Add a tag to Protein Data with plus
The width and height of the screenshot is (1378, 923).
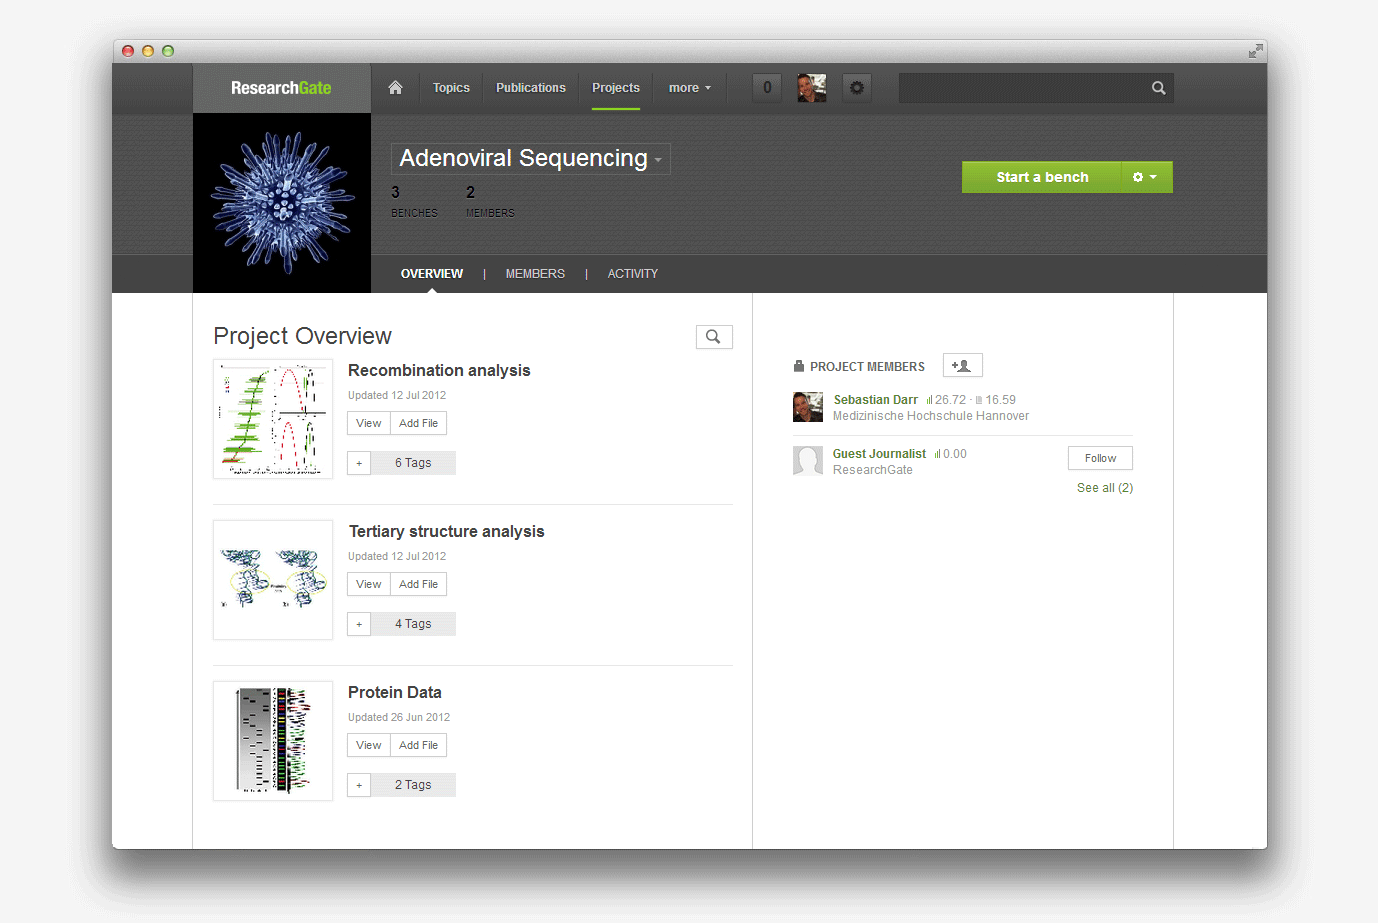pyautogui.click(x=359, y=785)
